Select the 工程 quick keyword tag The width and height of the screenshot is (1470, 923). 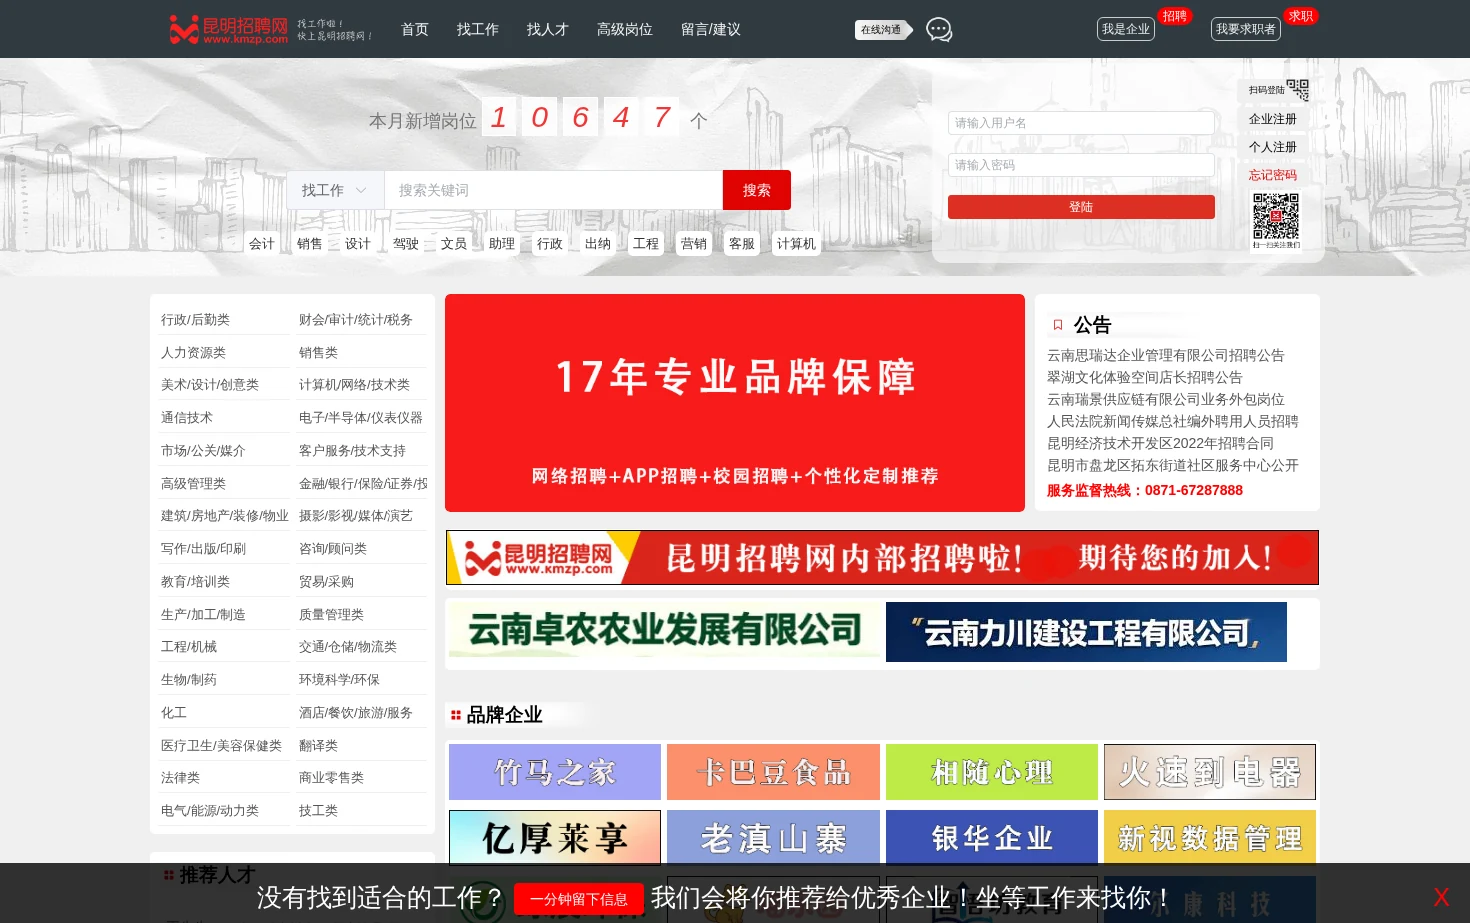[646, 243]
